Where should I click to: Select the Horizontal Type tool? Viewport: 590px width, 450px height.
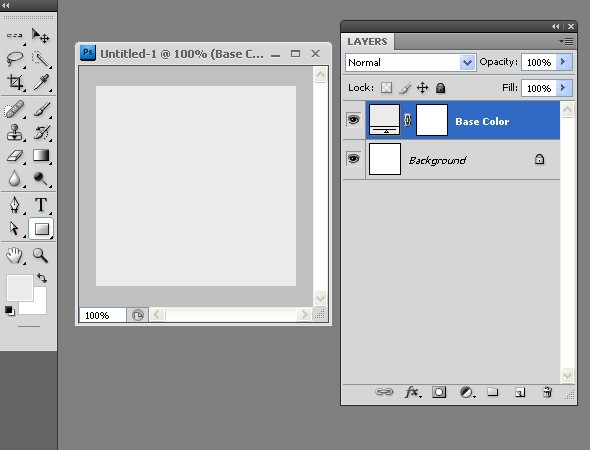point(41,205)
